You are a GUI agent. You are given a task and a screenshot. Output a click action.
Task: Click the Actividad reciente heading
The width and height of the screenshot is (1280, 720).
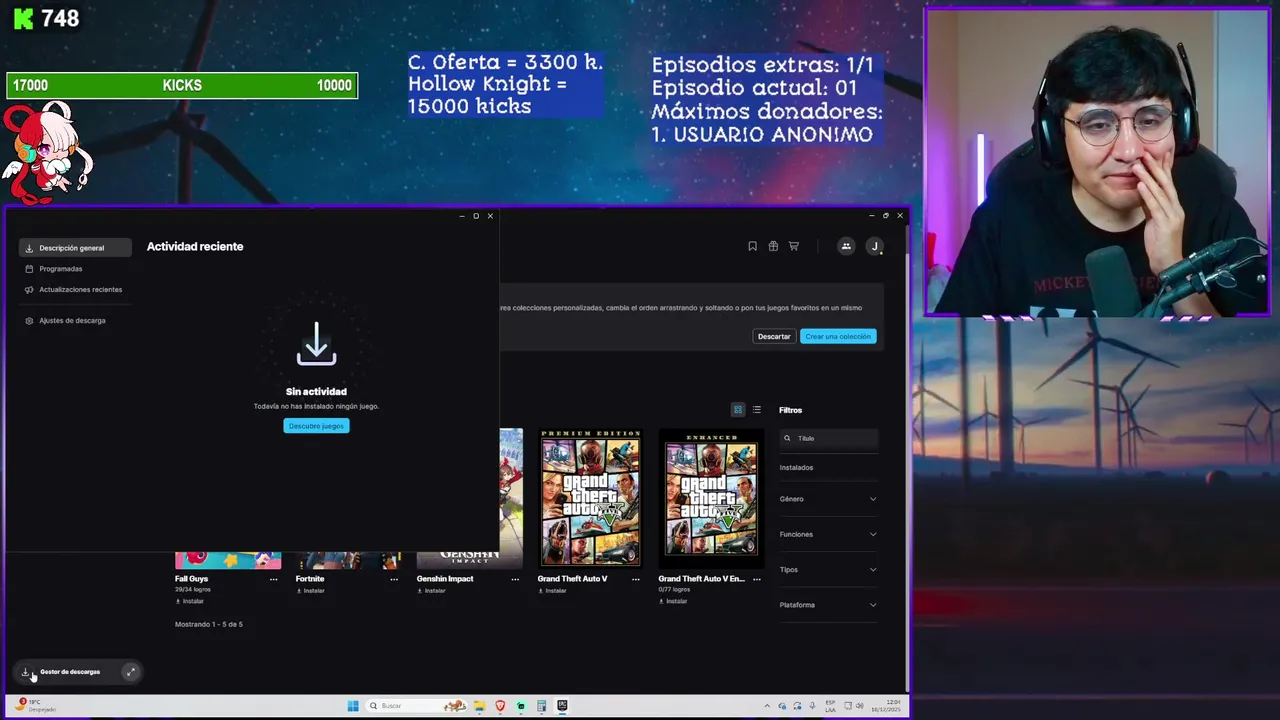[x=195, y=246]
